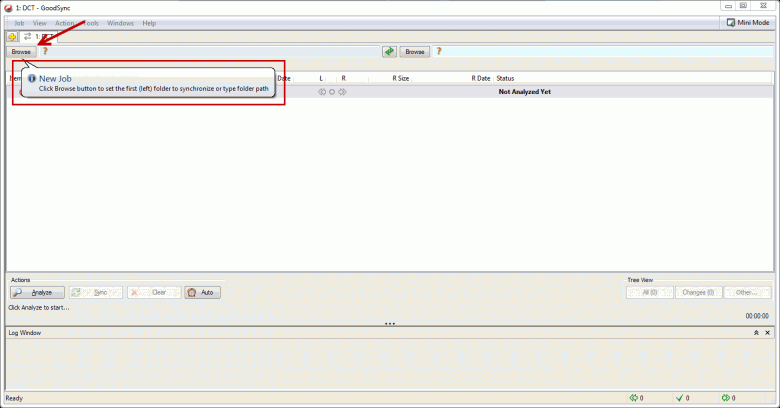Open the Job menu

pyautogui.click(x=19, y=23)
